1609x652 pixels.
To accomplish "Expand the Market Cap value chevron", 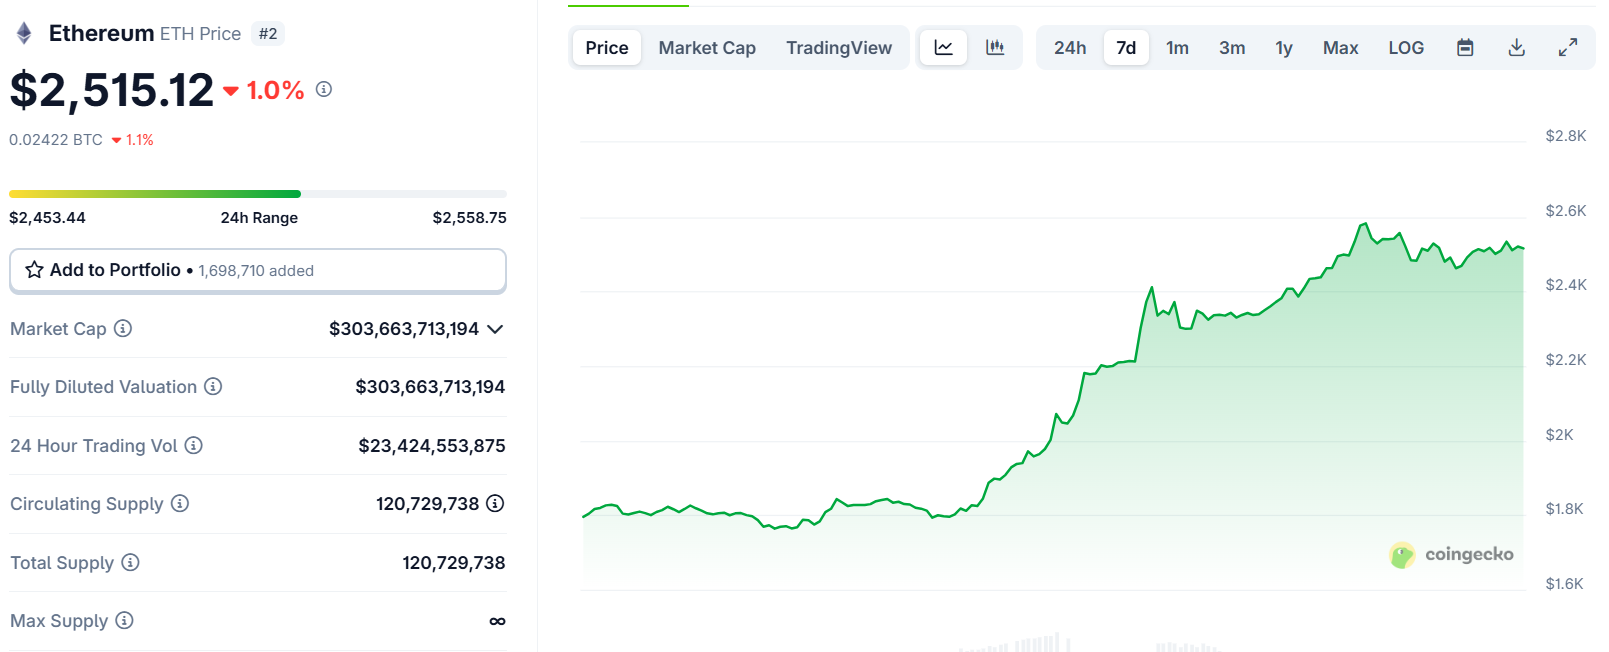I will pos(495,329).
